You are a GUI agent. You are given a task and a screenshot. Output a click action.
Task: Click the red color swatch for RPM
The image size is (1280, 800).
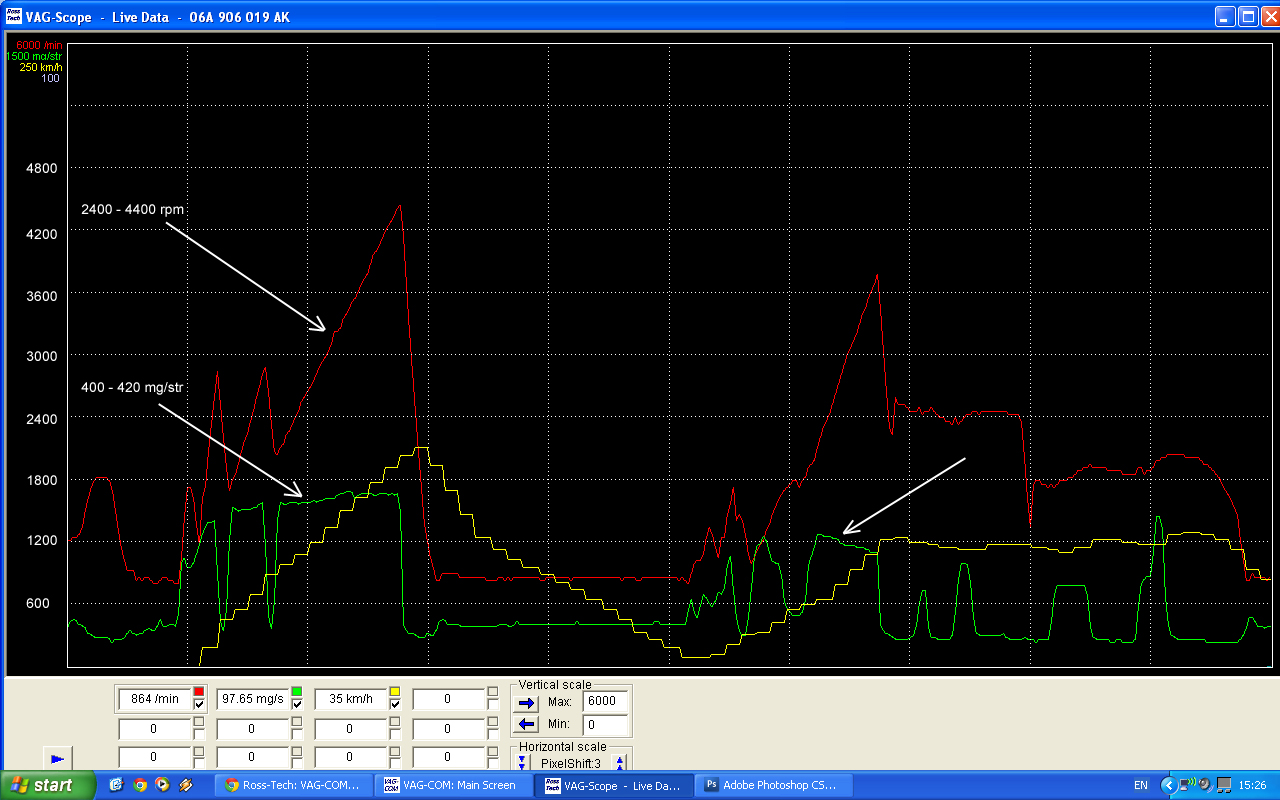point(199,692)
